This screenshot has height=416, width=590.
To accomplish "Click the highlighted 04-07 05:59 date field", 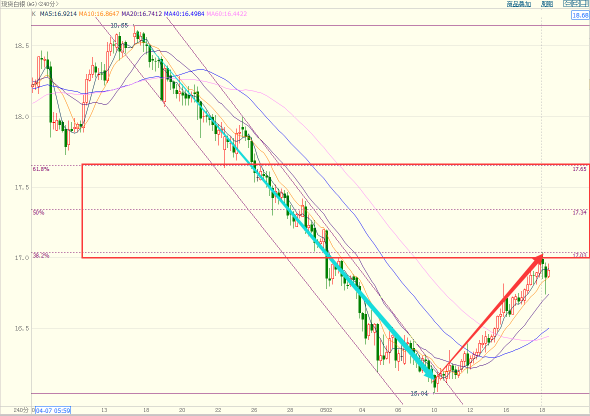I will coord(53,410).
